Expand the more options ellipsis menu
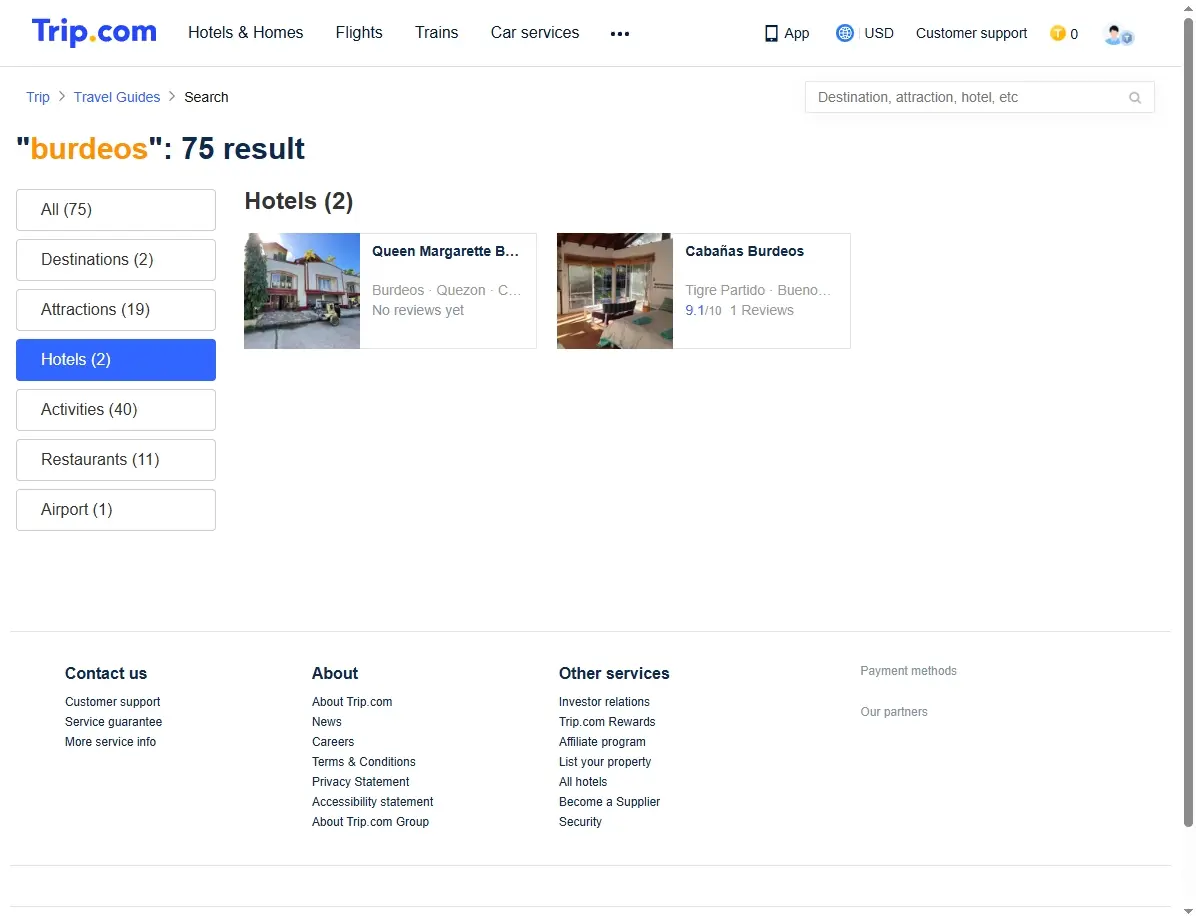 point(619,34)
